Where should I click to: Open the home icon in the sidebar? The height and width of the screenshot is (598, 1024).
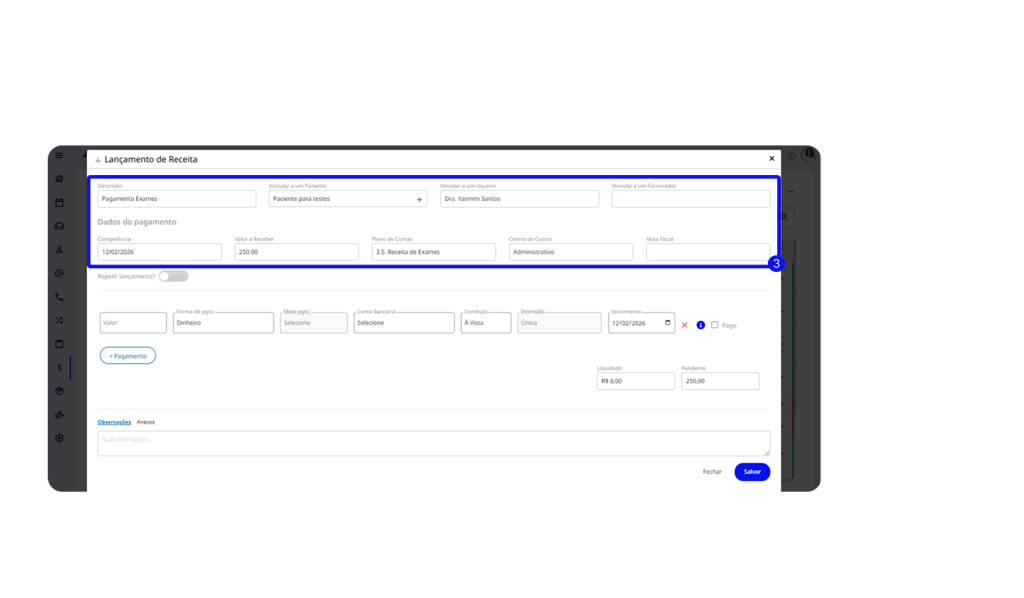59,179
